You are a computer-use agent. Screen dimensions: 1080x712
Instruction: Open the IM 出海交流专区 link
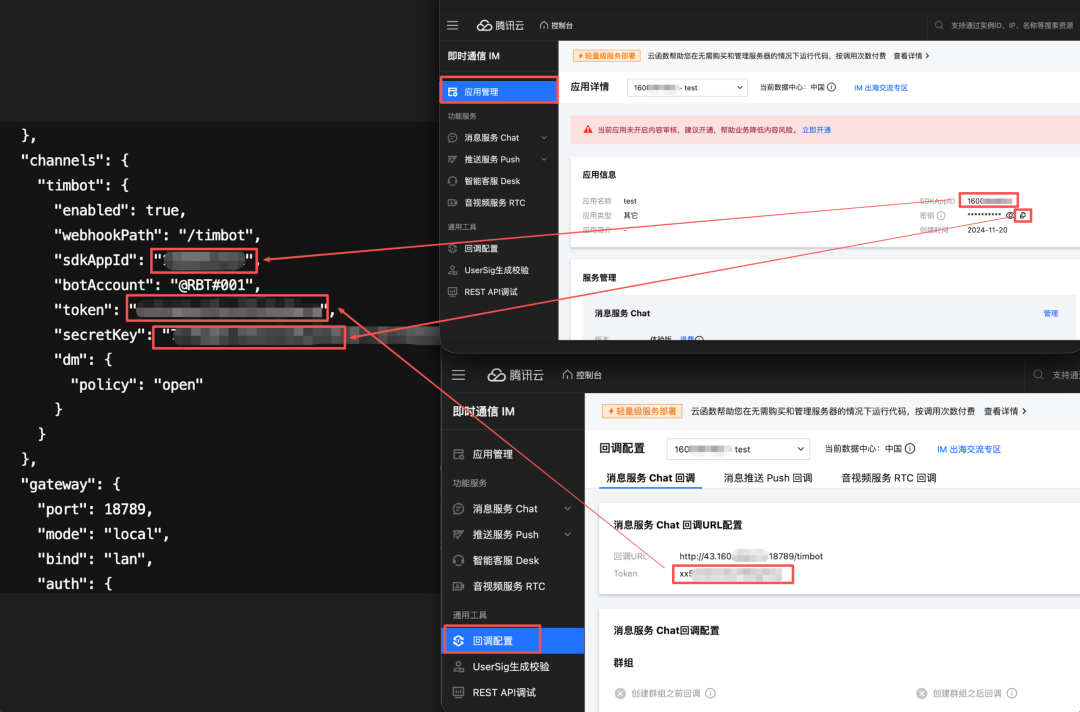tap(880, 87)
